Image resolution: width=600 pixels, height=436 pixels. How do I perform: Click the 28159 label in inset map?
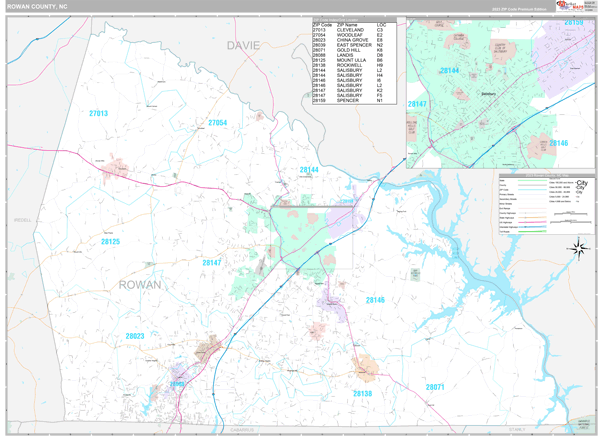click(x=574, y=22)
